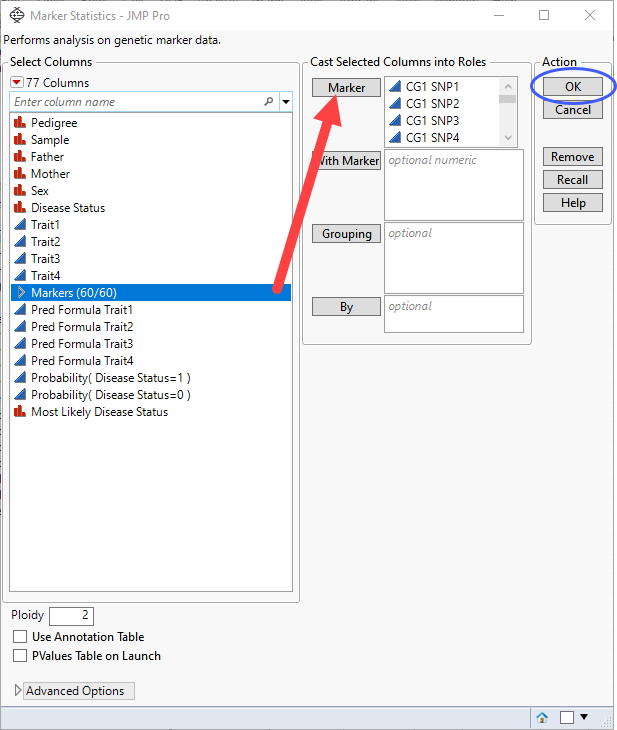
Task: Confirm the dialog with OK
Action: coord(573,87)
